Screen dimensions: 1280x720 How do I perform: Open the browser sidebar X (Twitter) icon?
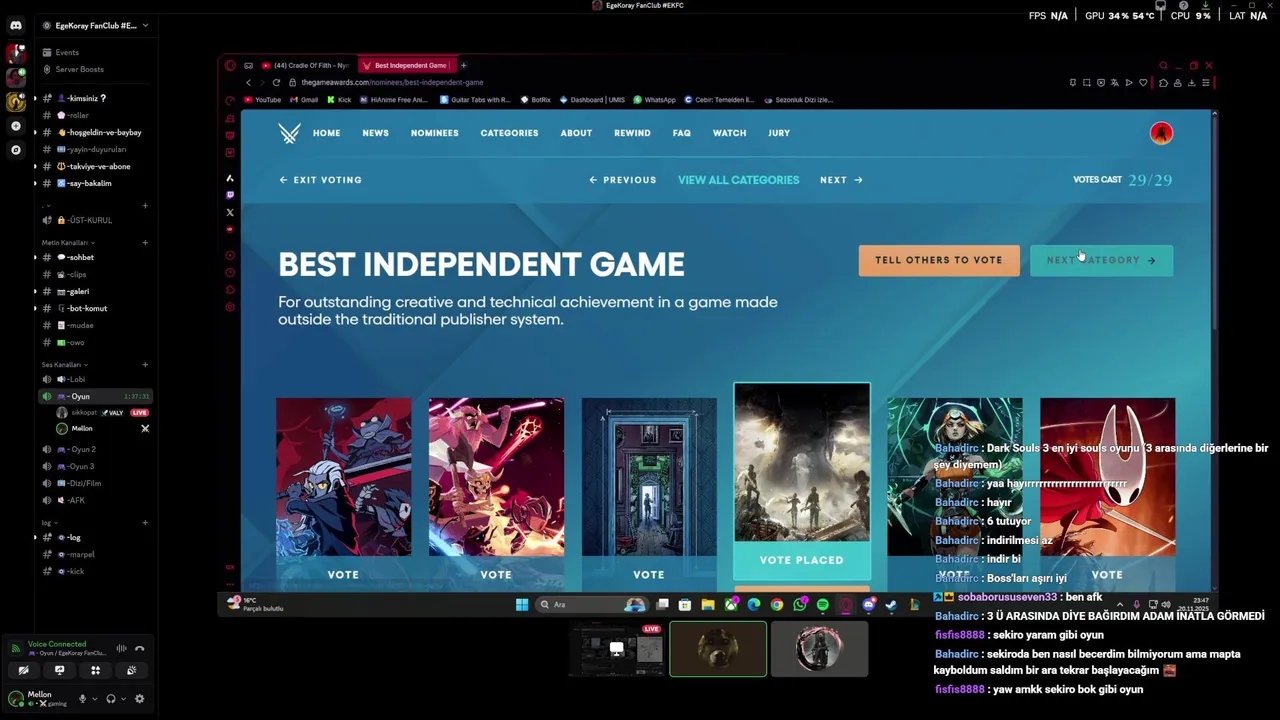pos(230,212)
